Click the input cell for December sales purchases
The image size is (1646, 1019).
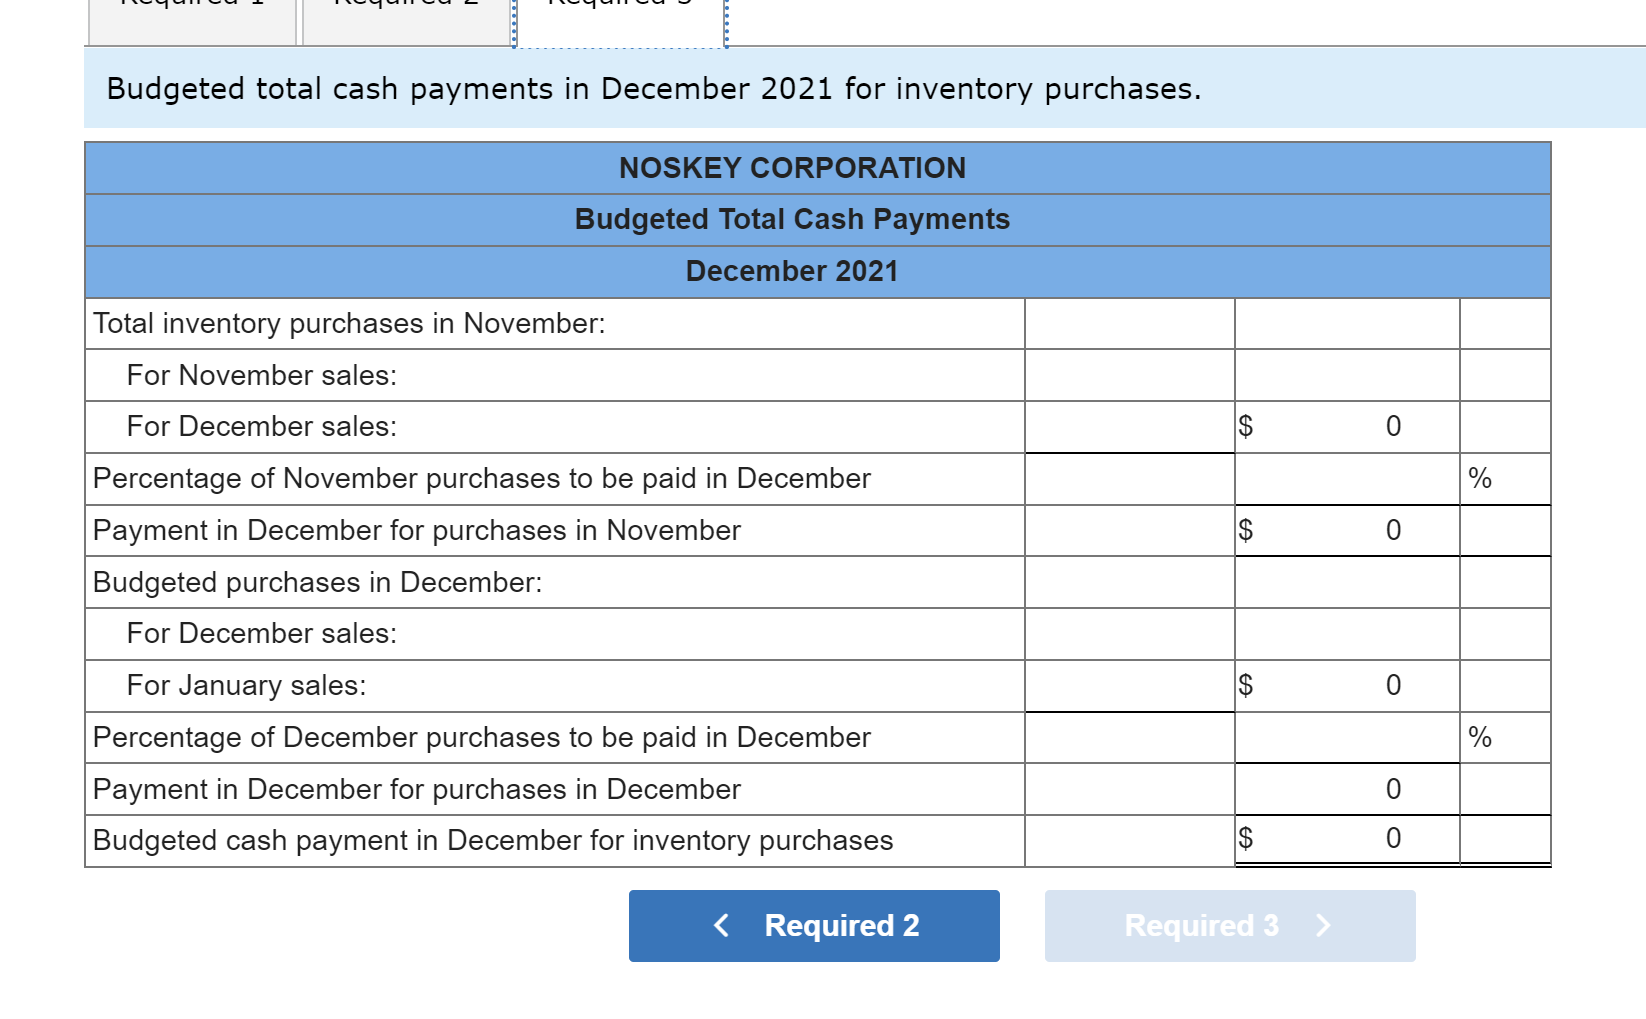(1128, 426)
